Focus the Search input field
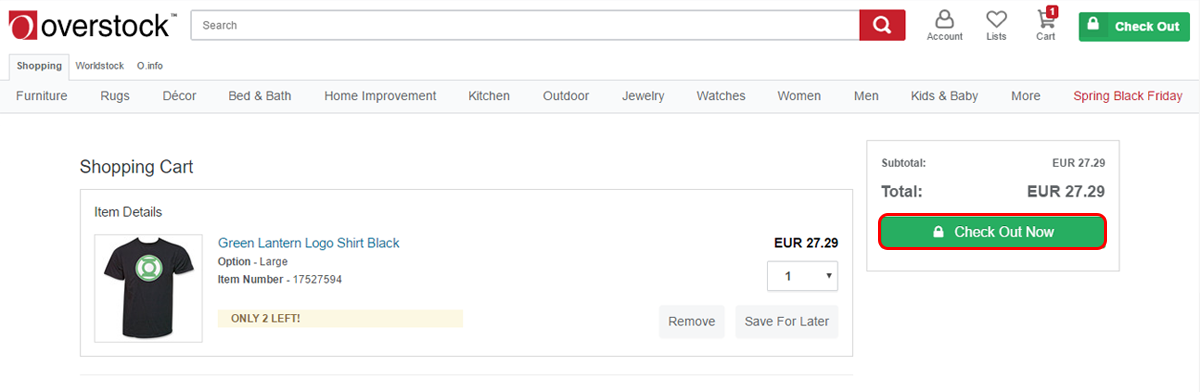Screen dimensions: 1200x392 [525, 26]
